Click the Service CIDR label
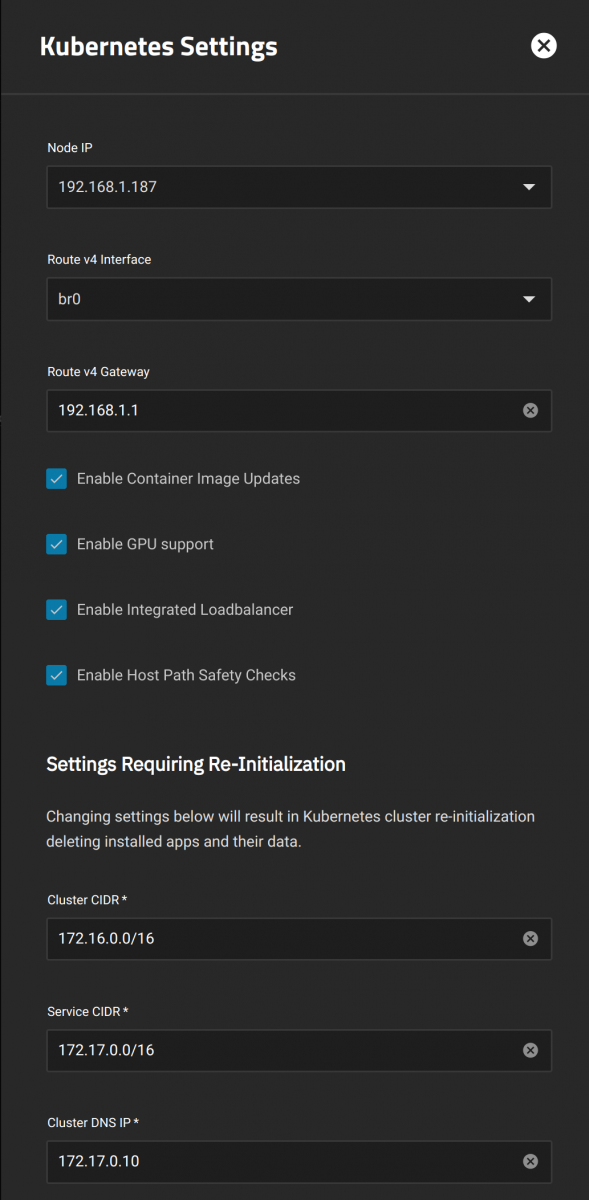 click(x=88, y=1012)
